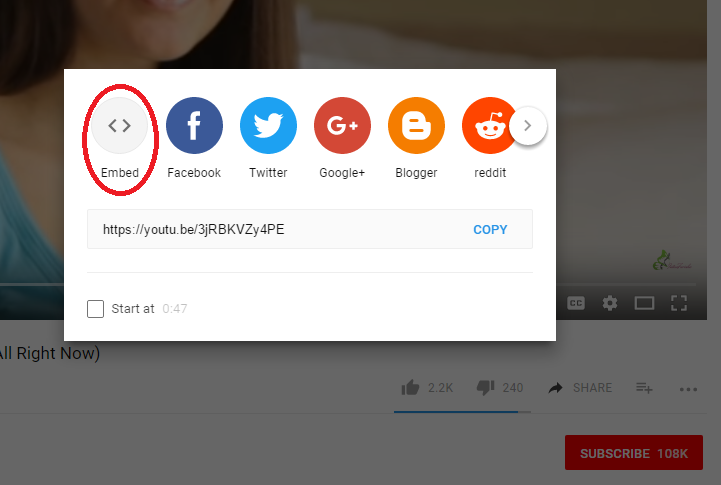
Task: Enable the Start at checkbox
Action: tap(95, 309)
